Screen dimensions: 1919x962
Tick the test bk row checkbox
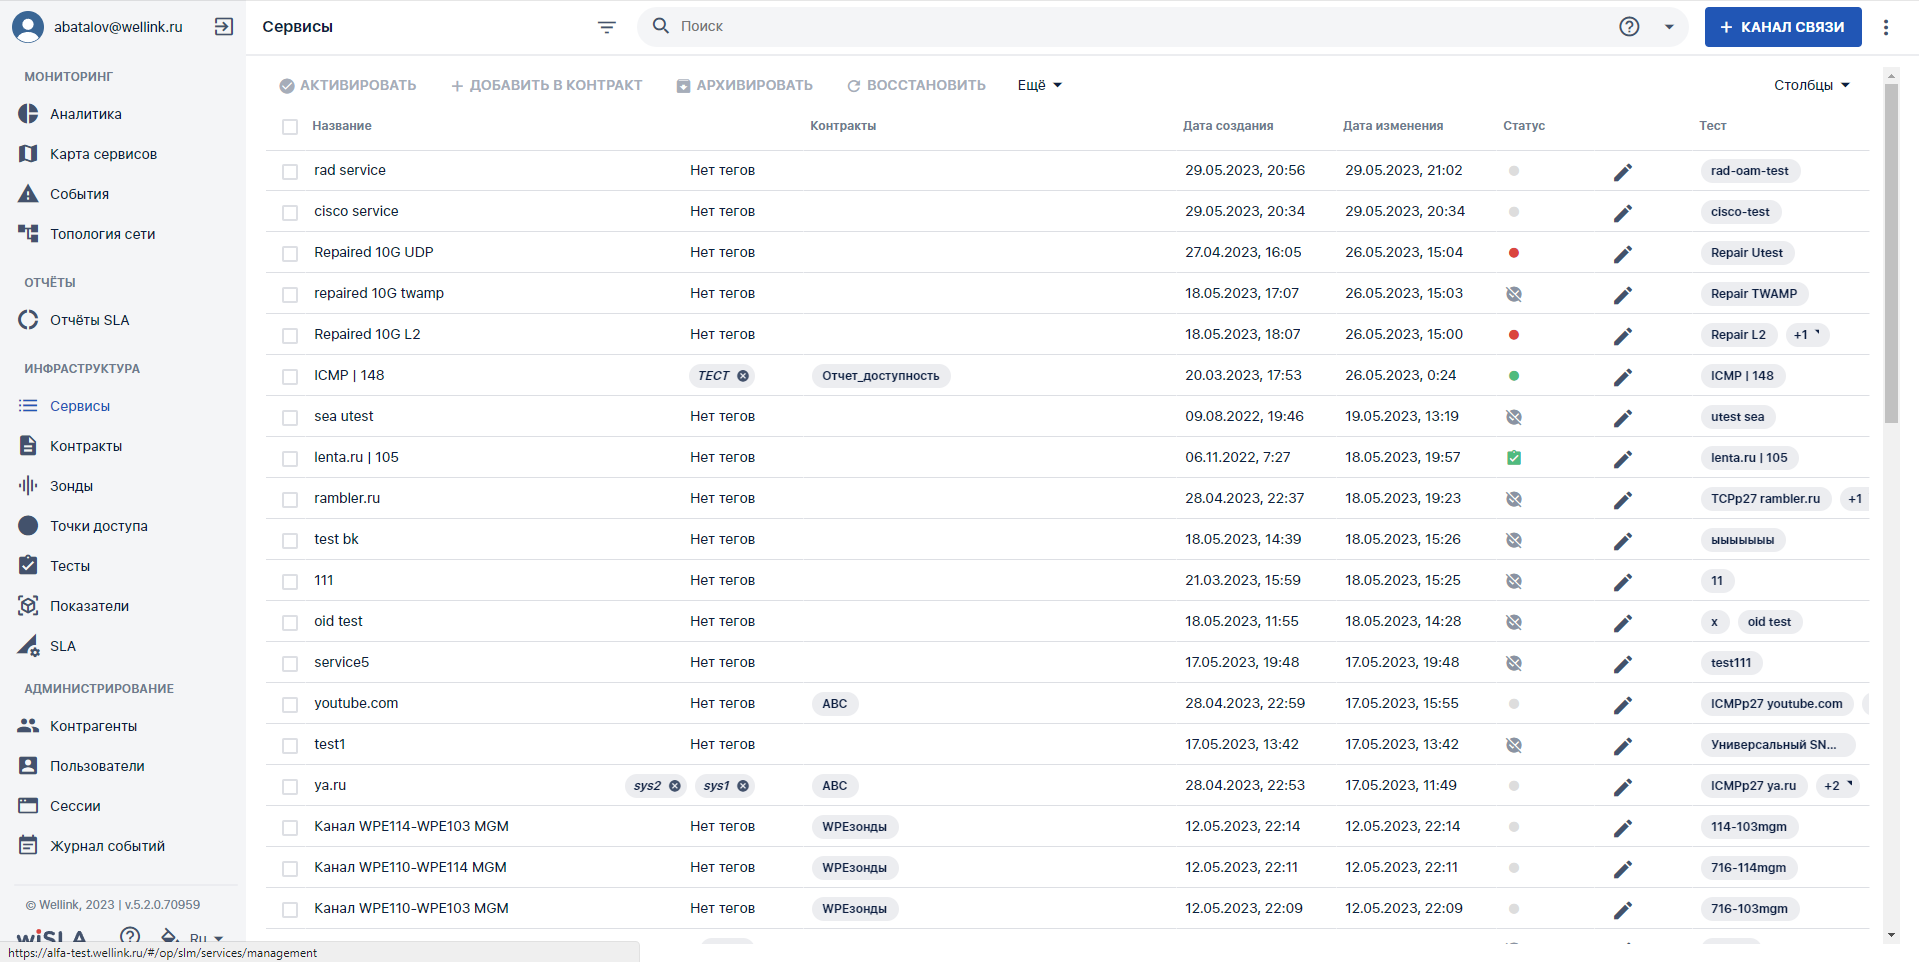(290, 541)
